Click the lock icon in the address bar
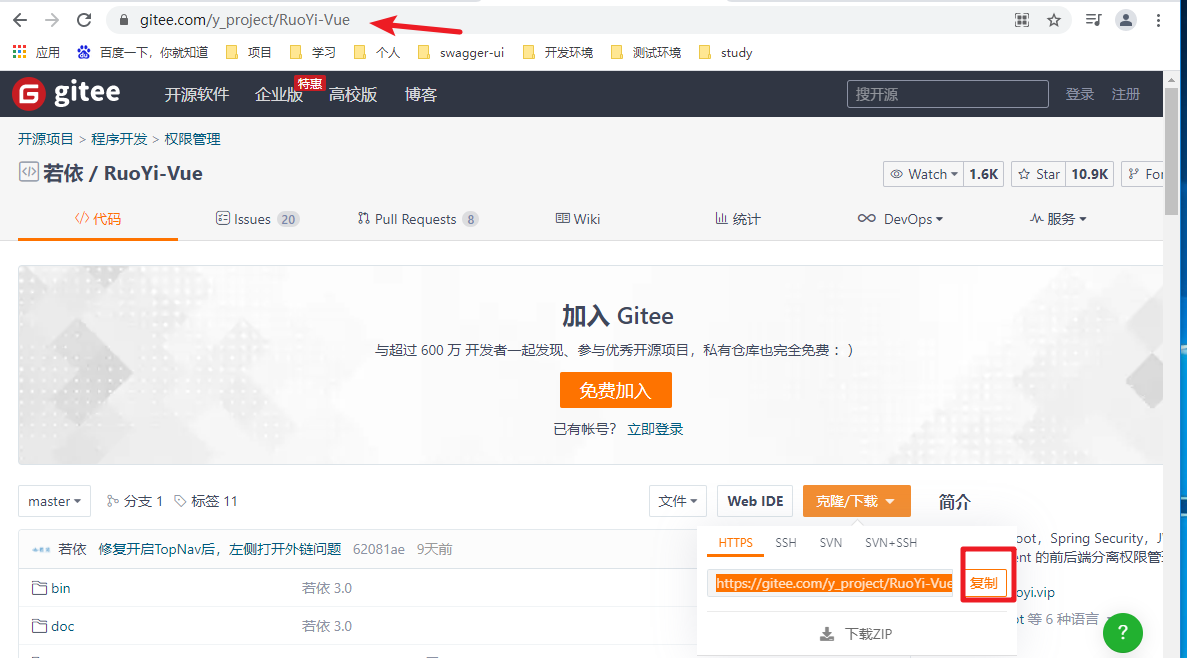1187x658 pixels. 123,20
